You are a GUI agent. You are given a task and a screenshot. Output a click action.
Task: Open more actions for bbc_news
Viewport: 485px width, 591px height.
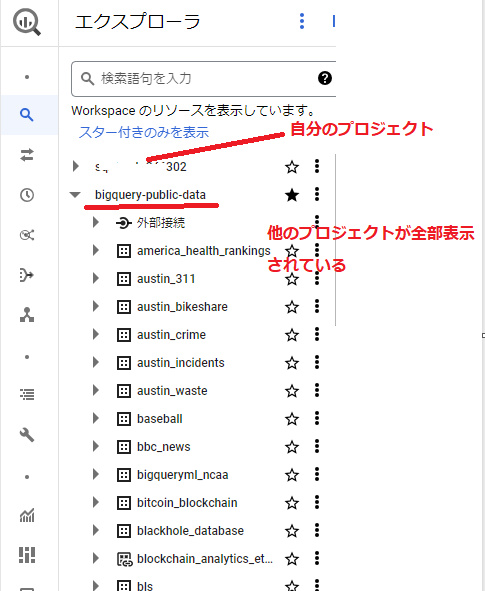pyautogui.click(x=317, y=446)
